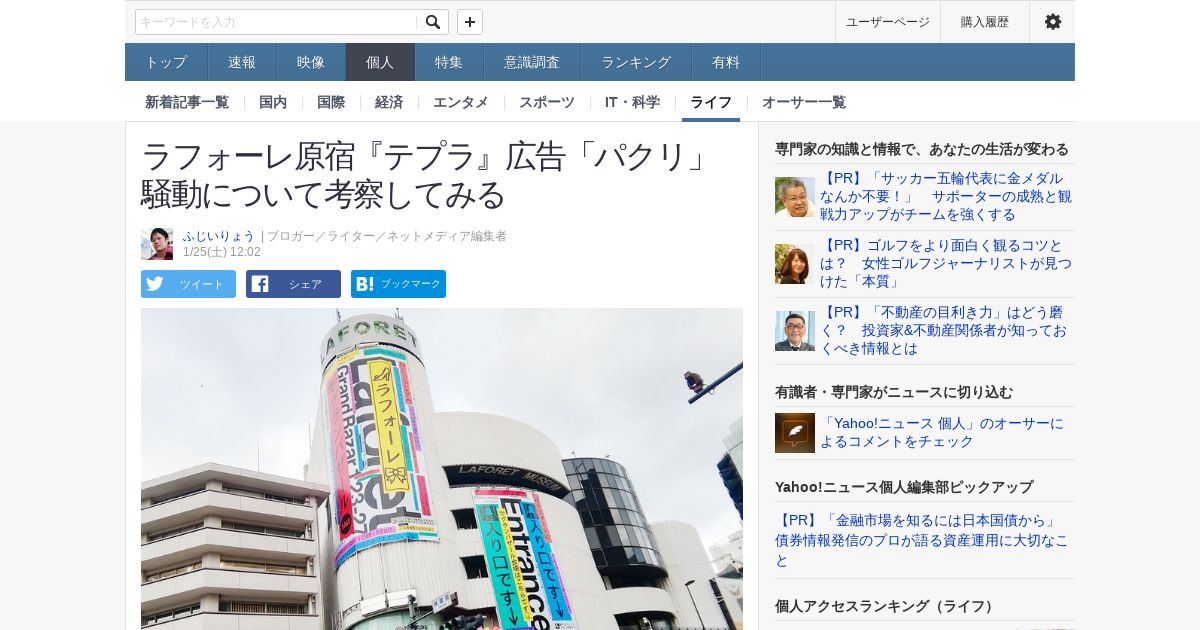
Task: Open IT・科学 category
Action: click(x=632, y=102)
